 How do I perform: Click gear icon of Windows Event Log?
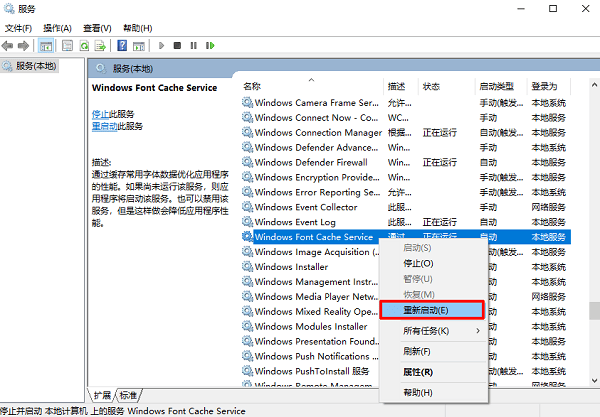[248, 222]
